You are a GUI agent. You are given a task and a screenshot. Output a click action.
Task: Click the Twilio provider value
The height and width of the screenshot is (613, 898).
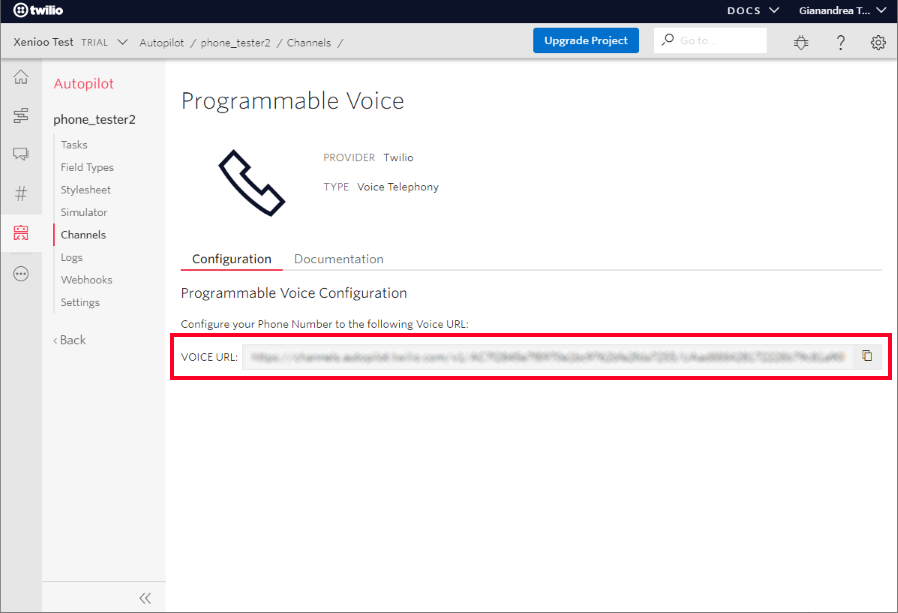coord(398,158)
